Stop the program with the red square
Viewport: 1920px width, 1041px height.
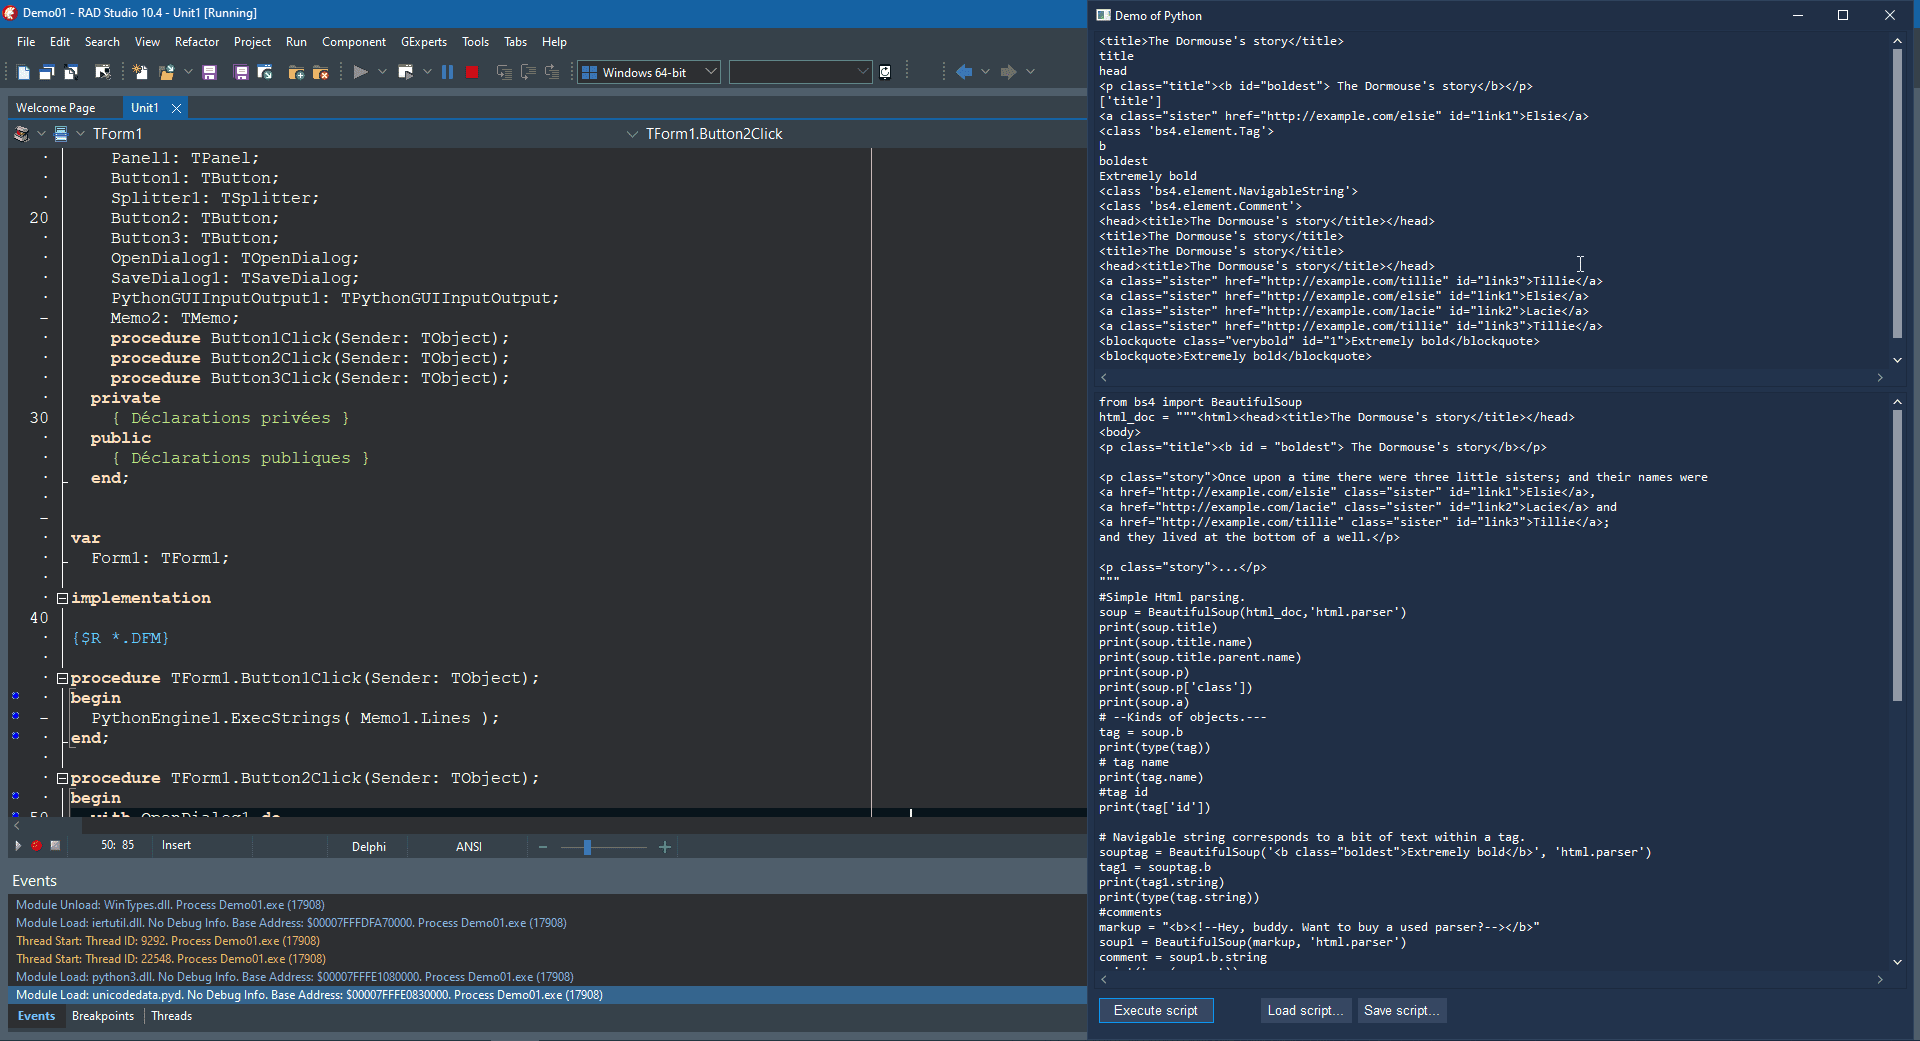point(472,72)
